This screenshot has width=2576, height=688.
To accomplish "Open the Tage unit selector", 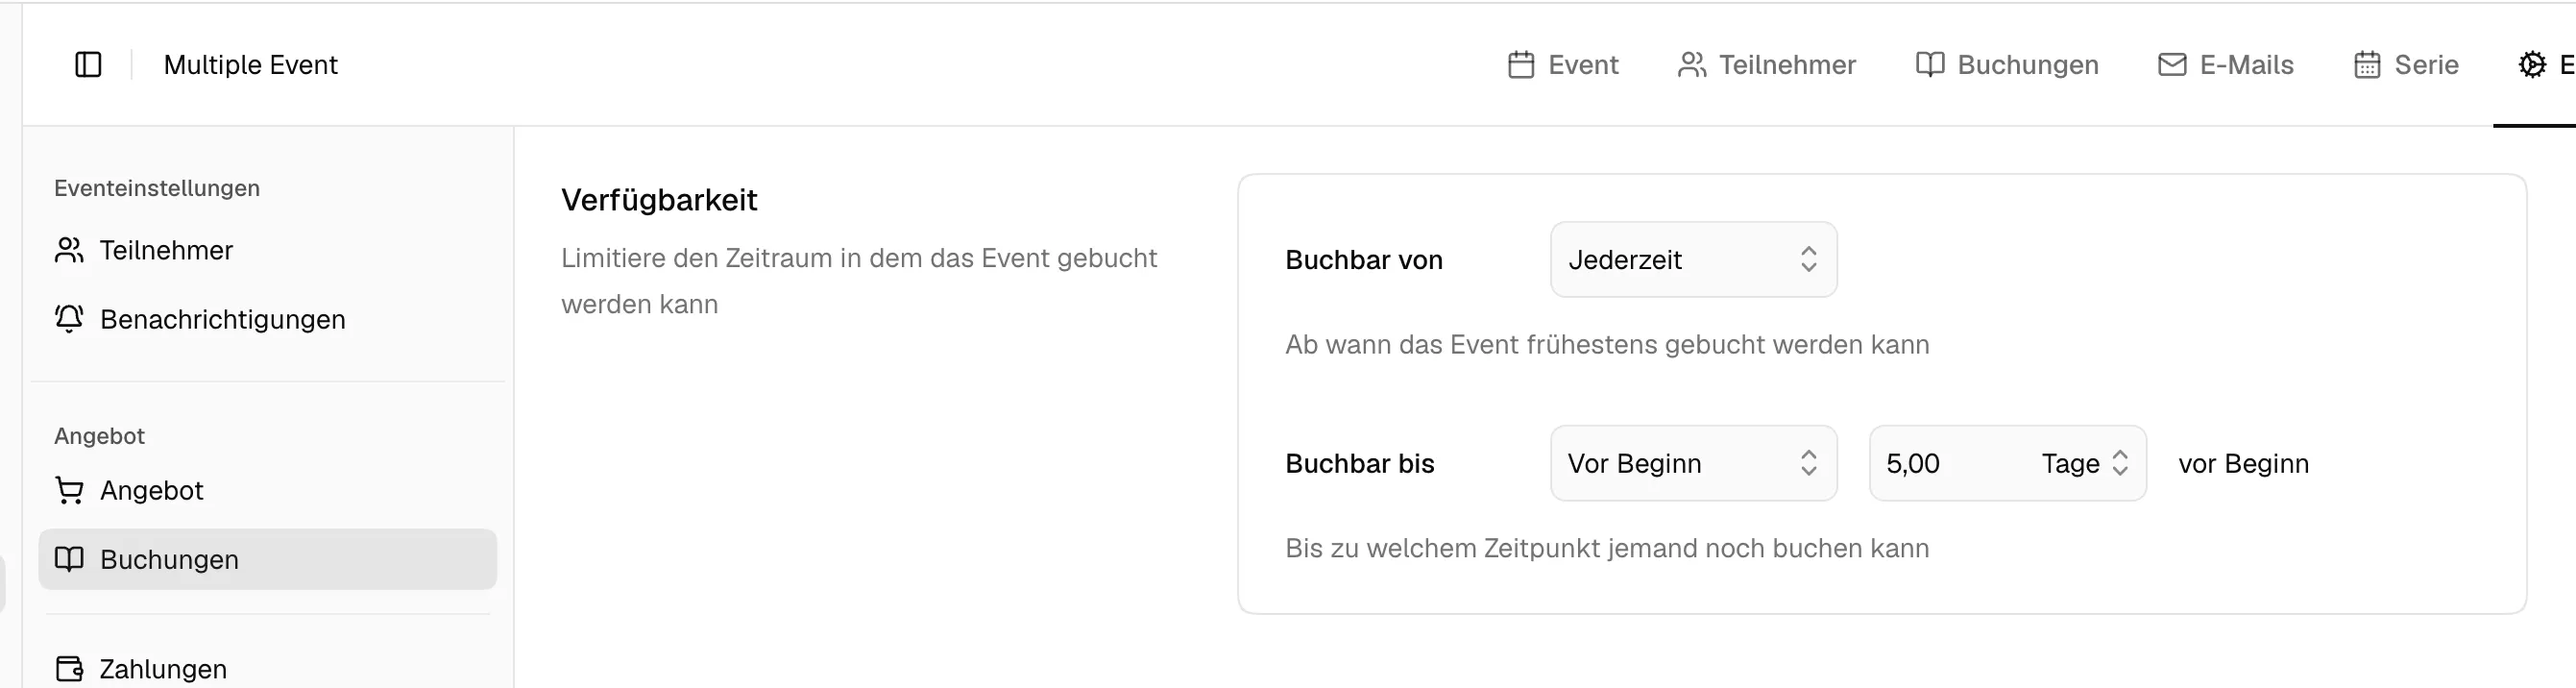I will pyautogui.click(x=2085, y=463).
